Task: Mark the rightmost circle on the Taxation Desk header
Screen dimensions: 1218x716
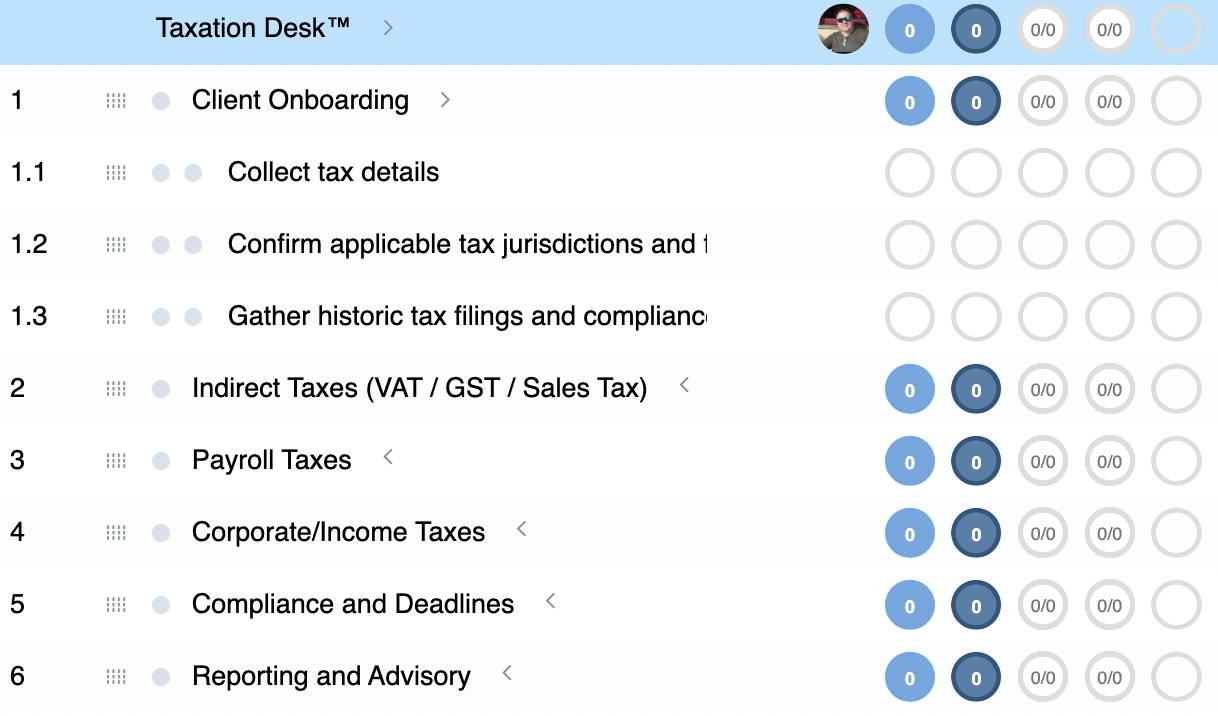Action: 1176,29
